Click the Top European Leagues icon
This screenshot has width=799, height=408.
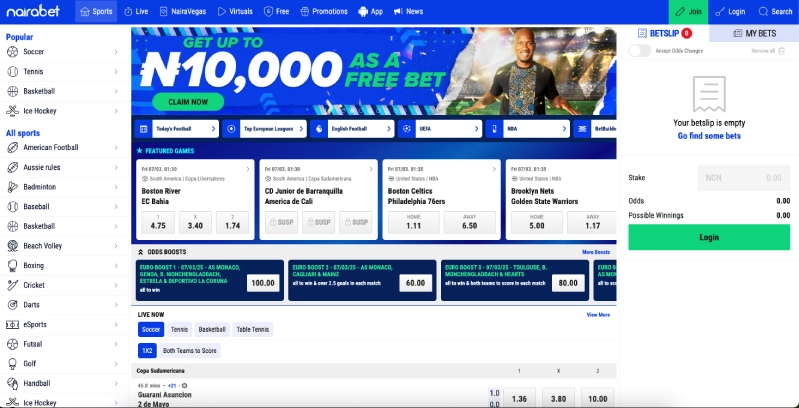click(x=231, y=129)
